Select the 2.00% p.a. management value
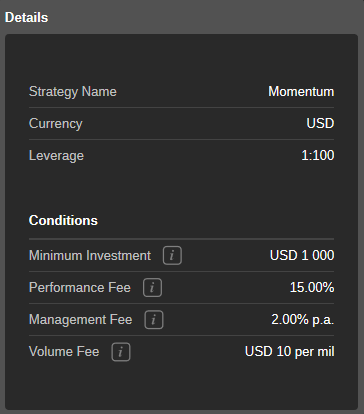This screenshot has height=414, width=364. tap(303, 320)
